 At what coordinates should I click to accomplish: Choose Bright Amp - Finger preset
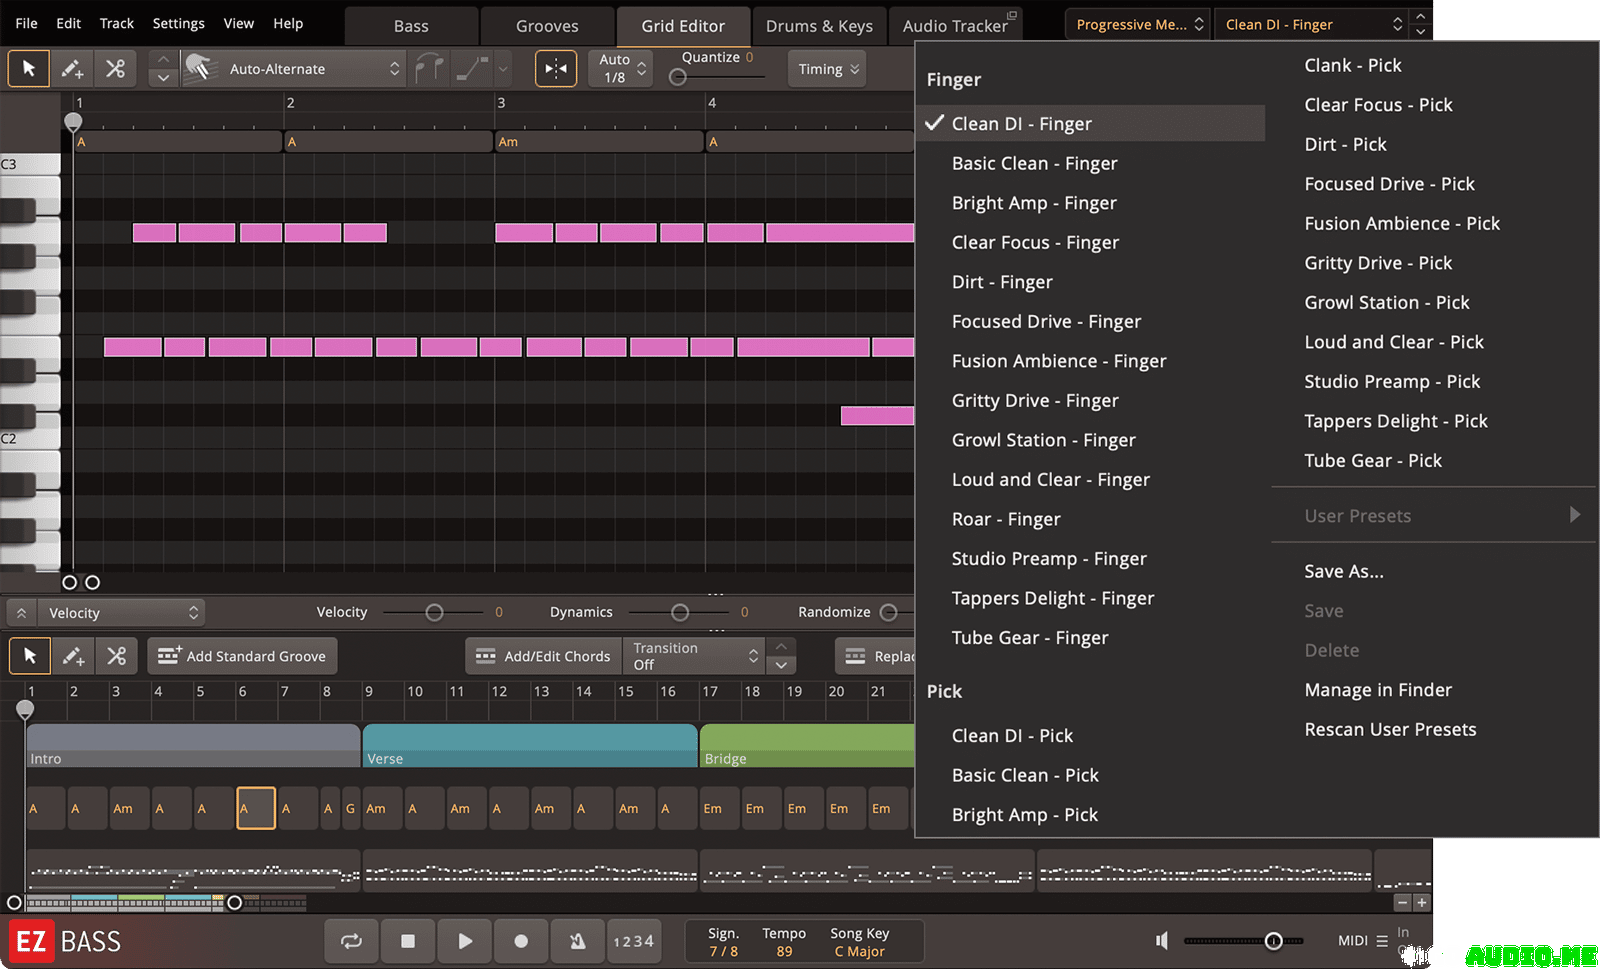[1034, 203]
